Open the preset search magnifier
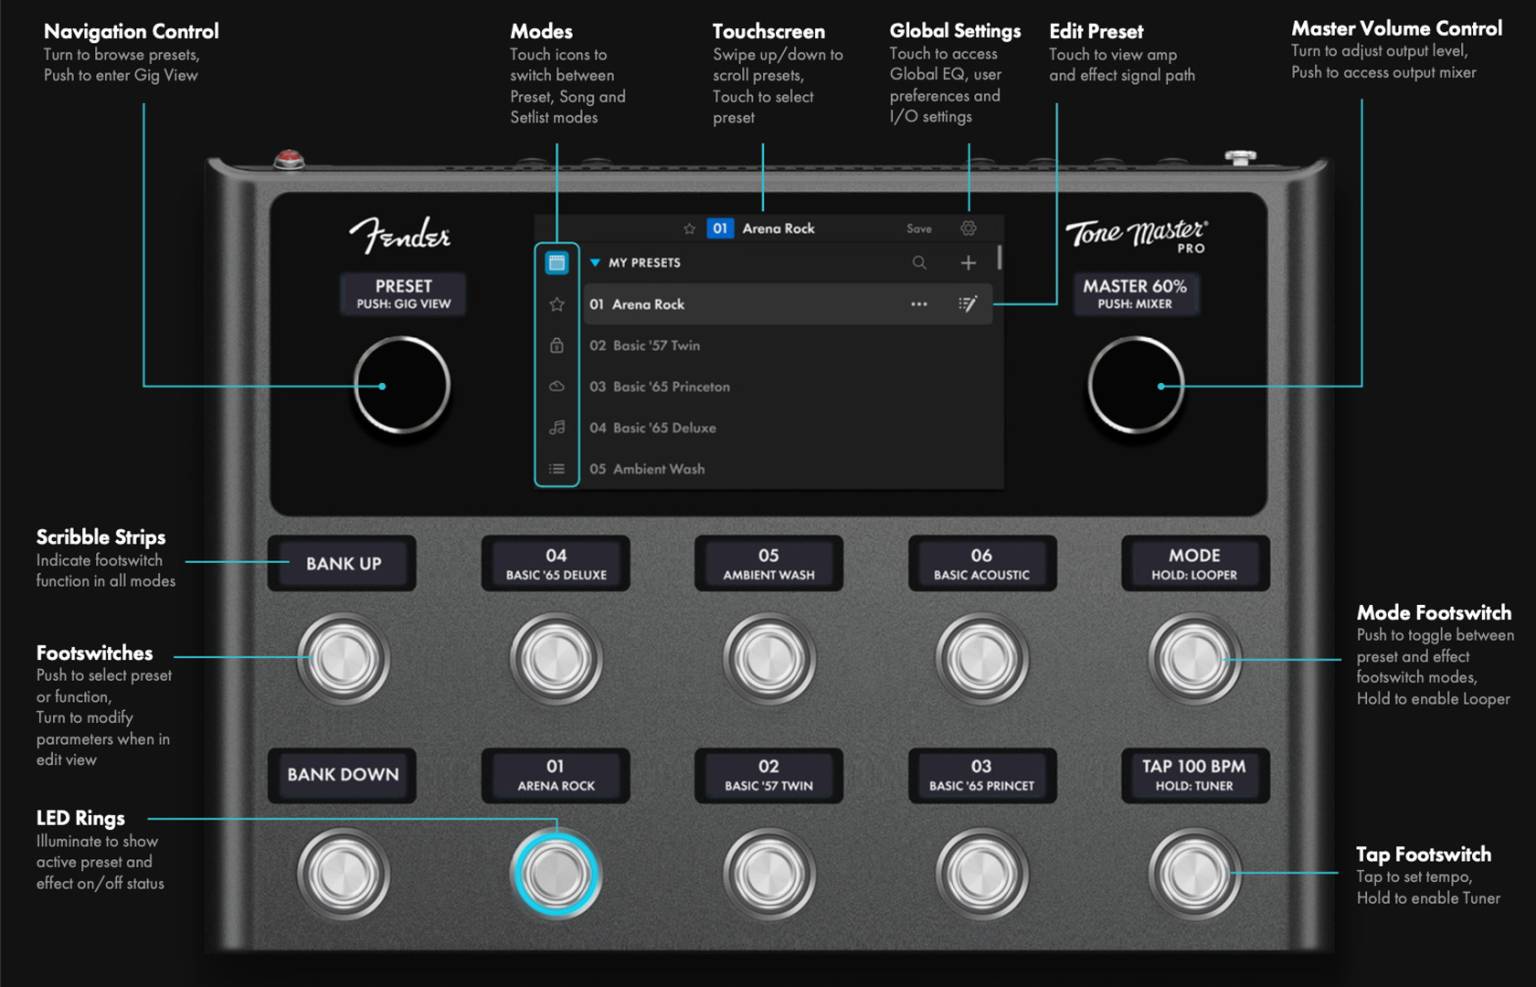 click(x=919, y=262)
